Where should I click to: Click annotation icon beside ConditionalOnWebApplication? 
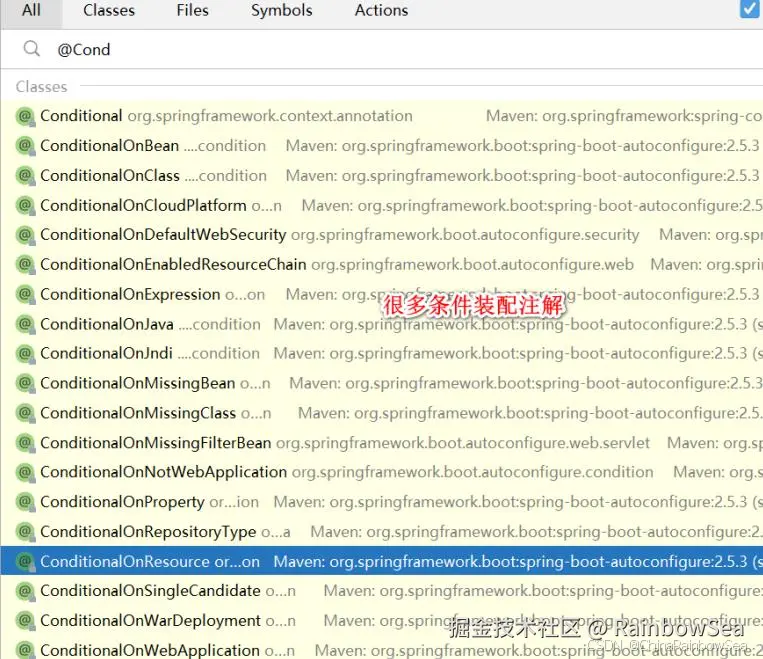coord(25,650)
